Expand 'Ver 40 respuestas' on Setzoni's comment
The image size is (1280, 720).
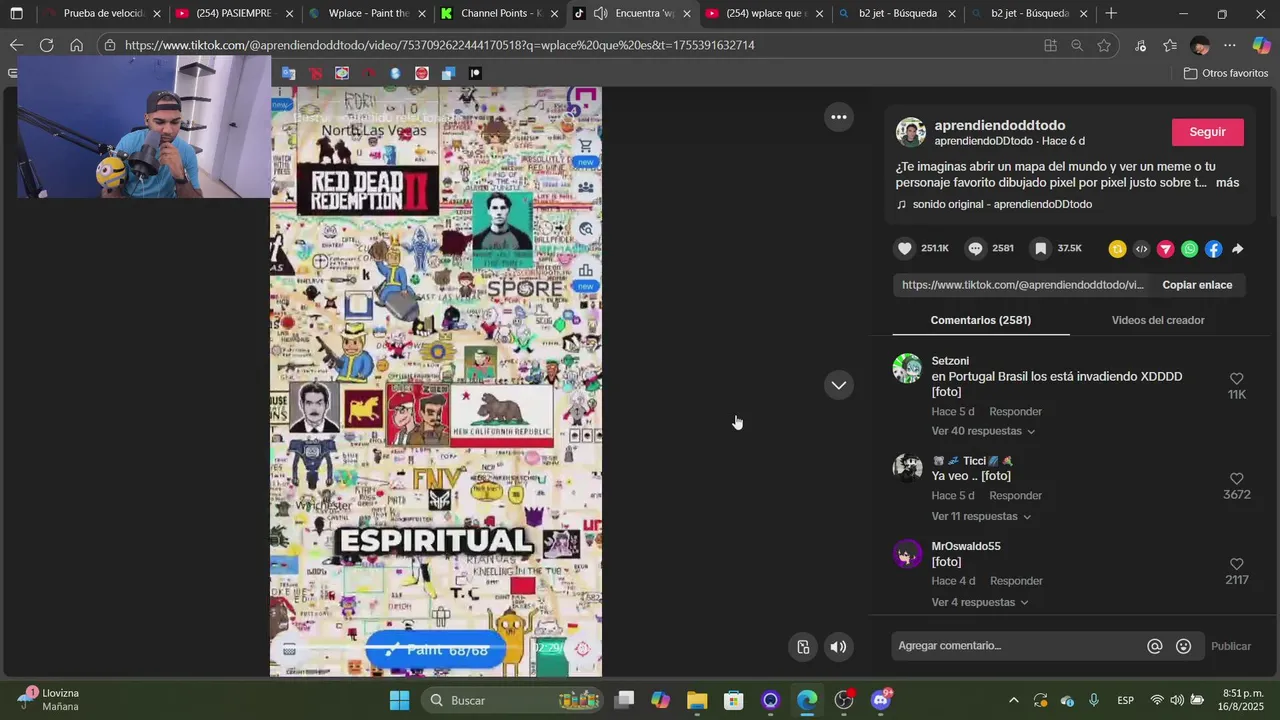coord(983,431)
